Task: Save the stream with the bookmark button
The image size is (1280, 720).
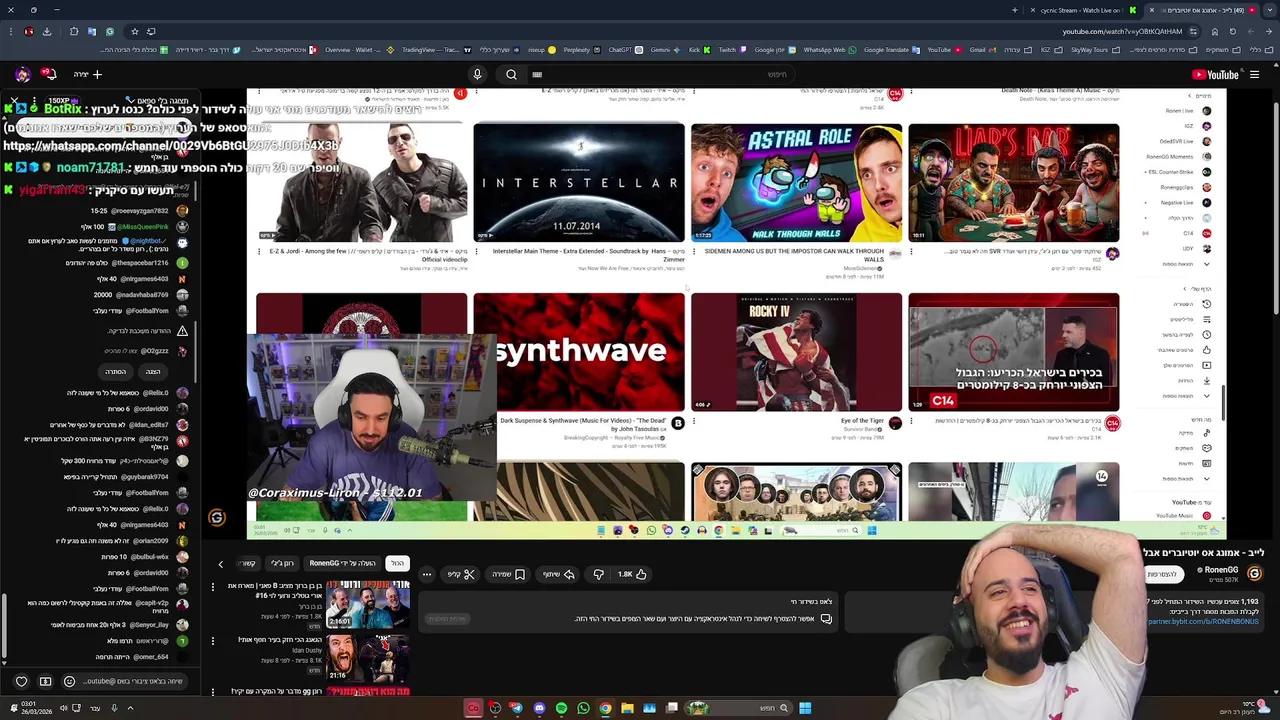Action: pos(509,574)
